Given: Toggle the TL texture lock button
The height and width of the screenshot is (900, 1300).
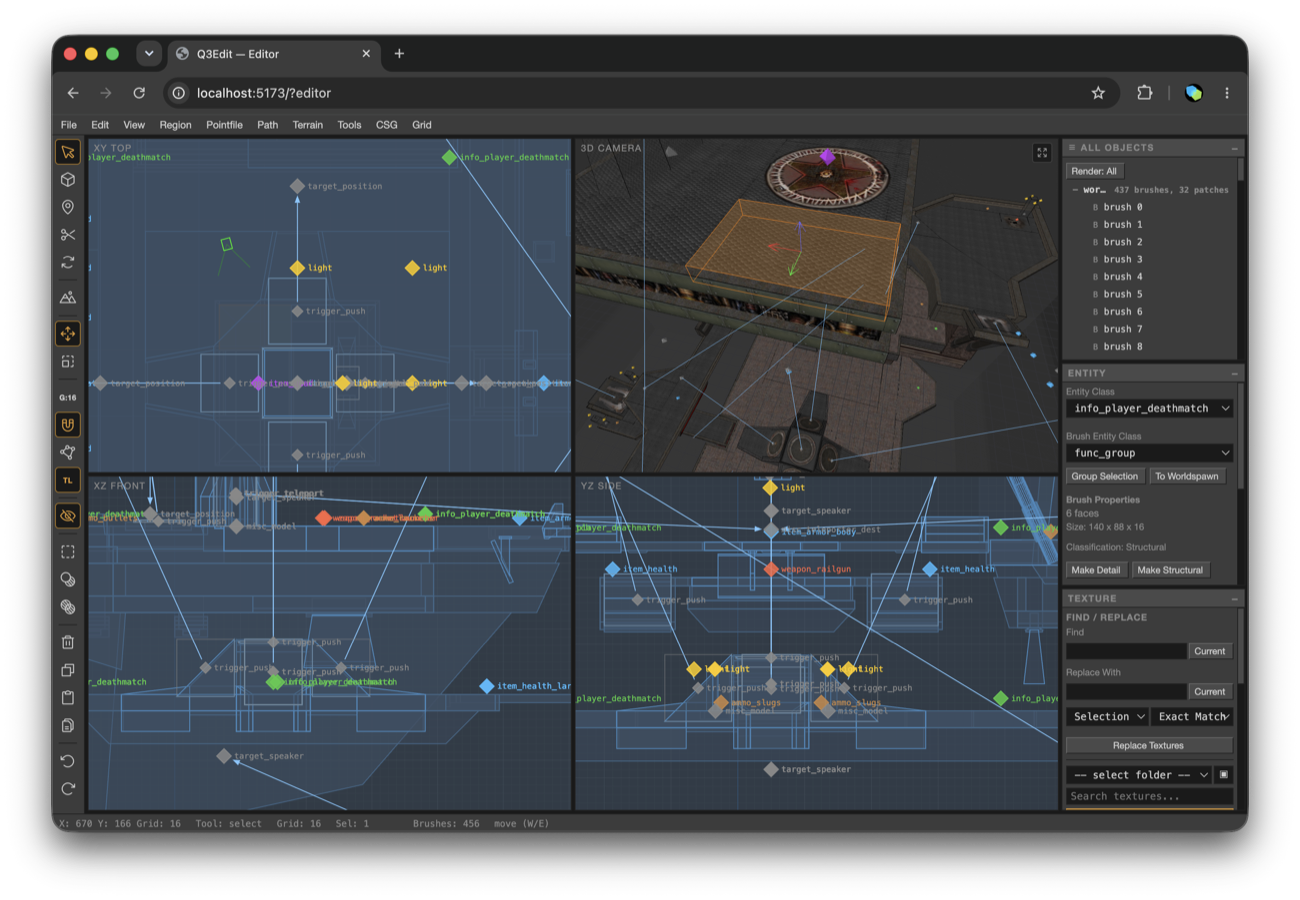Looking at the screenshot, I should coord(68,481).
